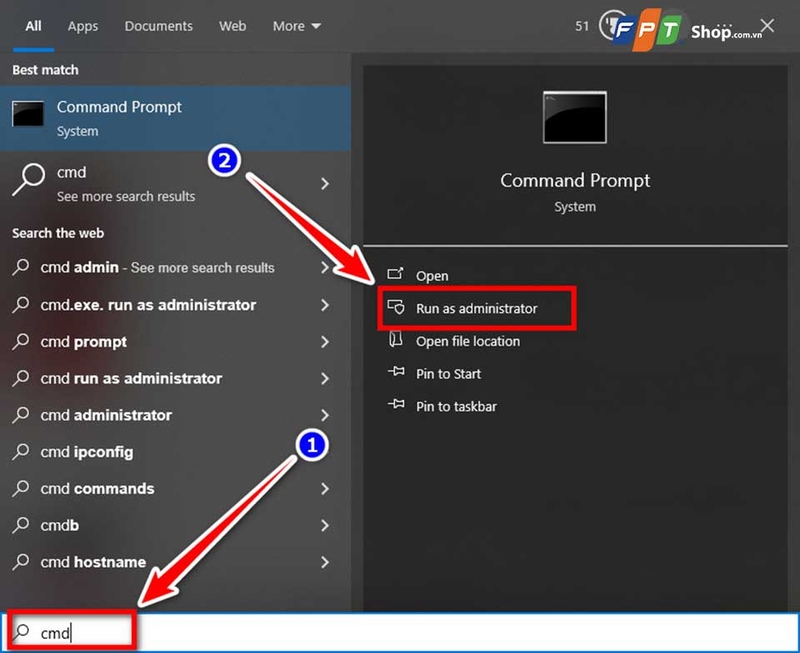Expand the More filter dropdown

click(296, 26)
